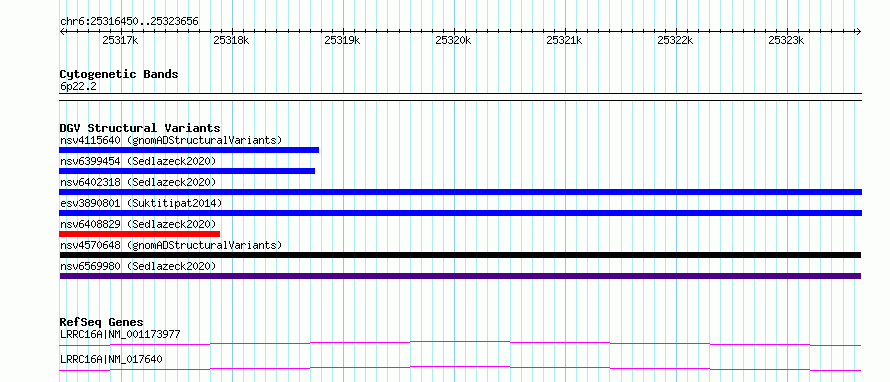Open the nsv6399454 (Sedlazeck2020) label

138,161
